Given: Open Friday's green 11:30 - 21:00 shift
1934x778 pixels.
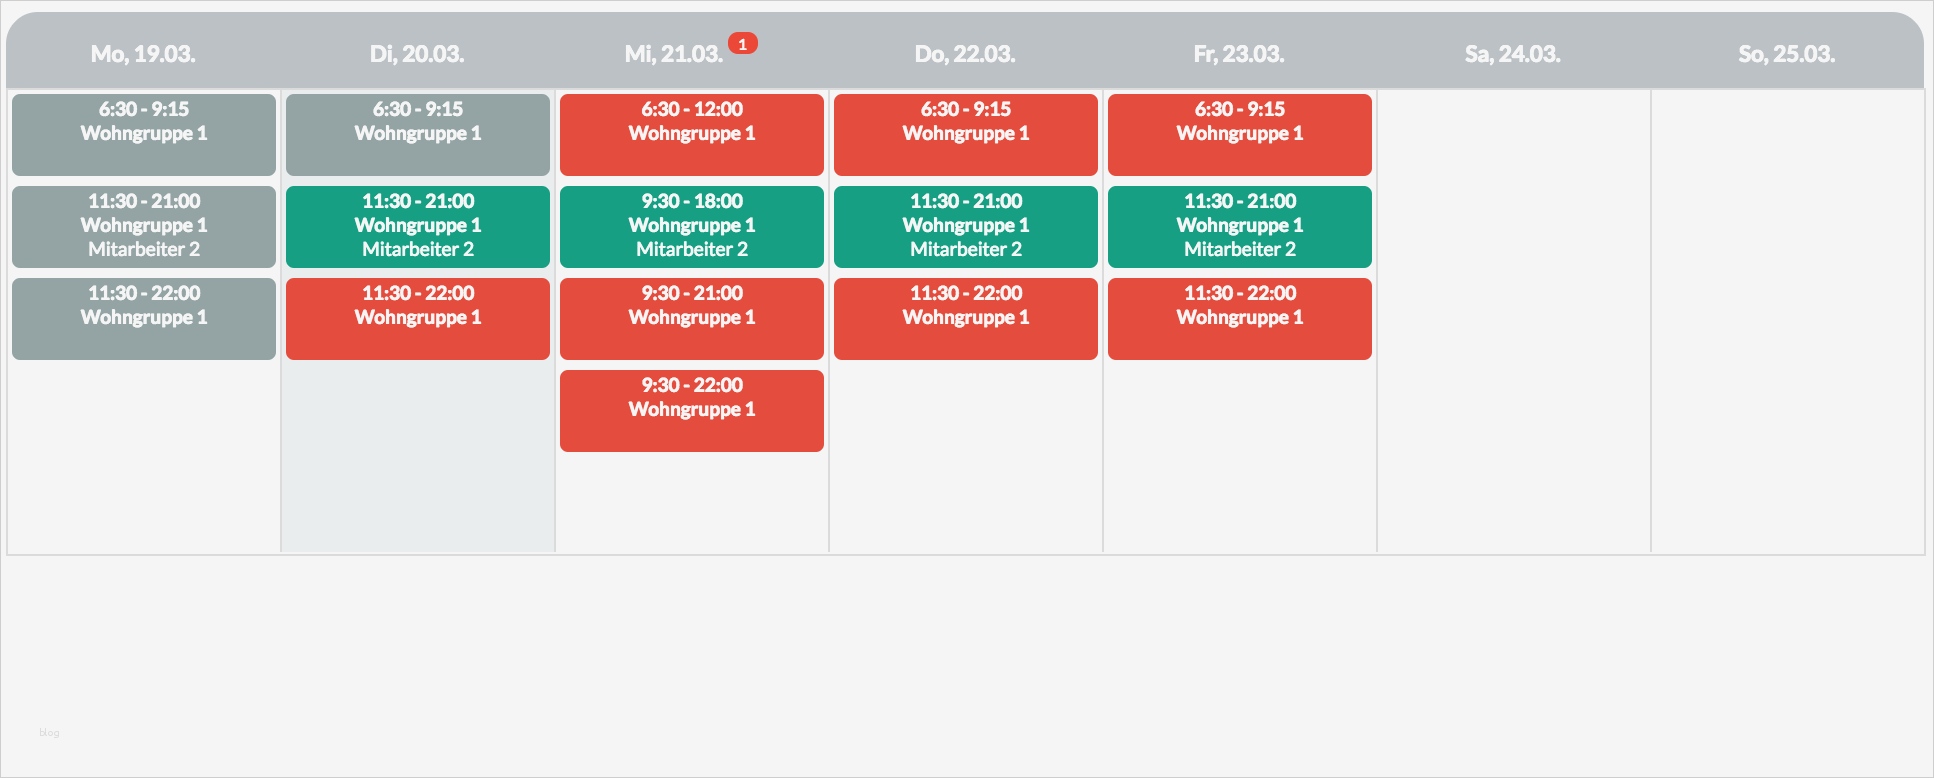Looking at the screenshot, I should click(1240, 227).
